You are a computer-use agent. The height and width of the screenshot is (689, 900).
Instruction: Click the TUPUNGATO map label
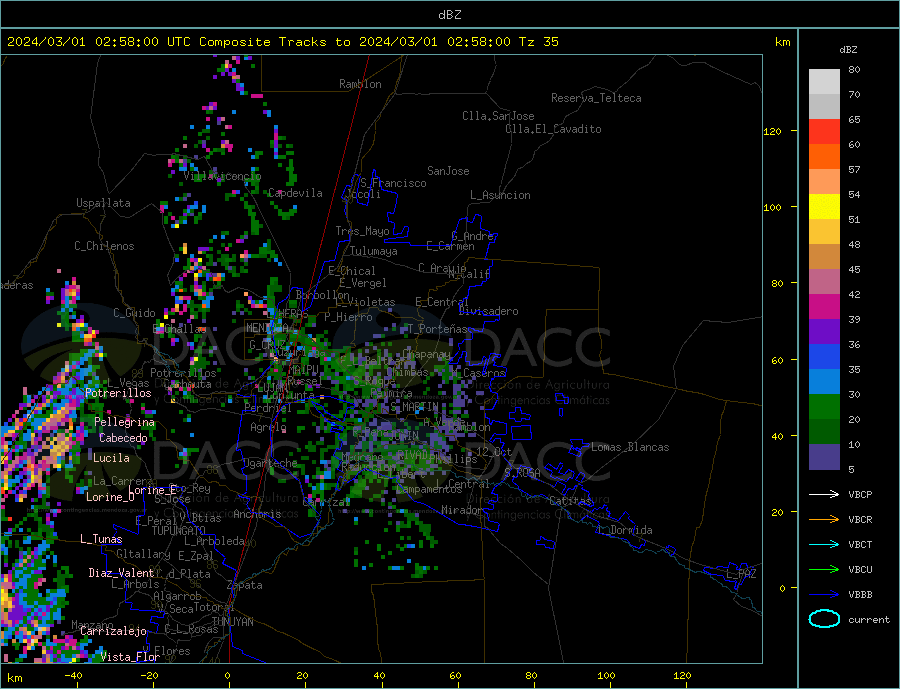coord(178,531)
